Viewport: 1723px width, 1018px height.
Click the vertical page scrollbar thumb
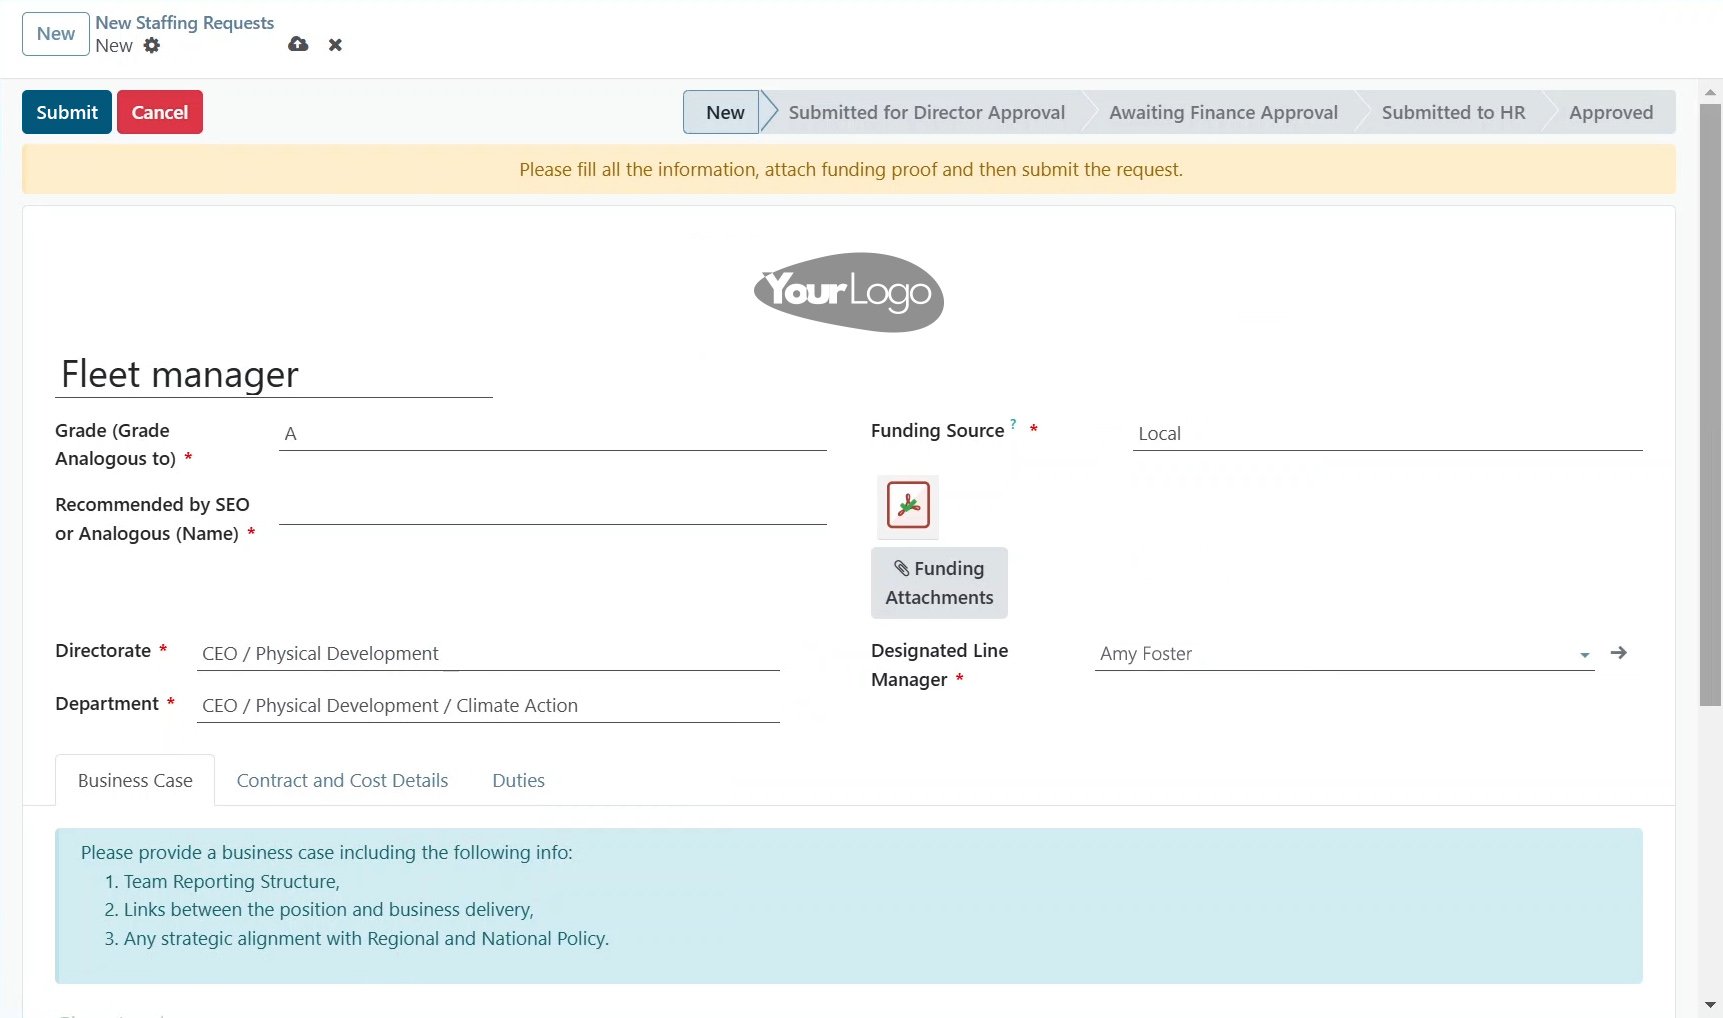pos(1710,400)
